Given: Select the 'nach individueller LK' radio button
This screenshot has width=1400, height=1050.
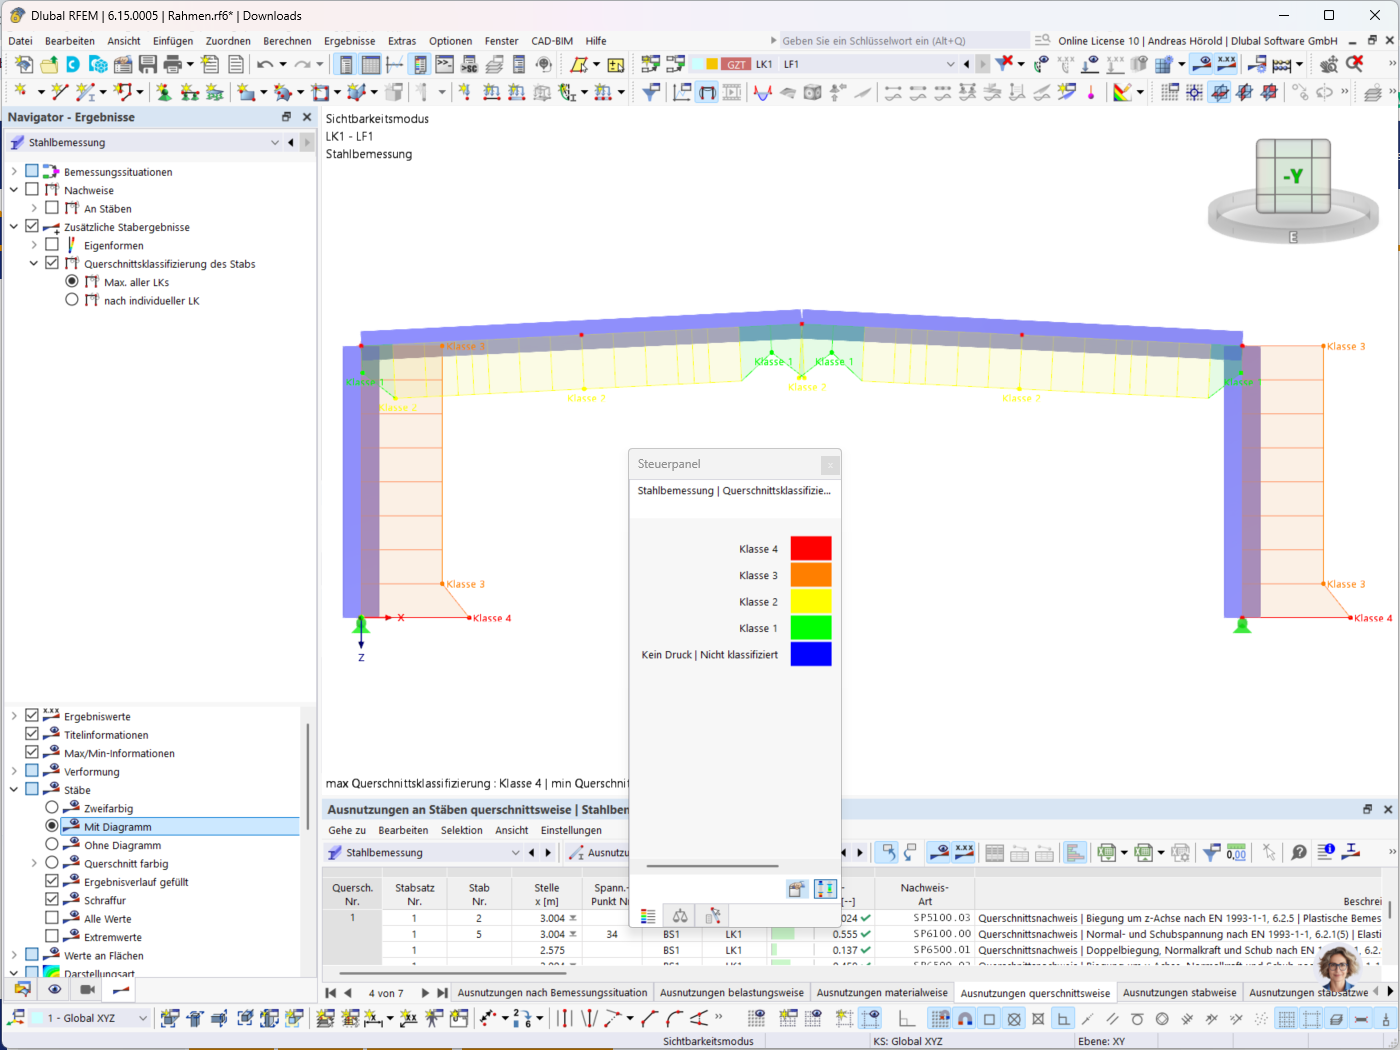Looking at the screenshot, I should [72, 299].
